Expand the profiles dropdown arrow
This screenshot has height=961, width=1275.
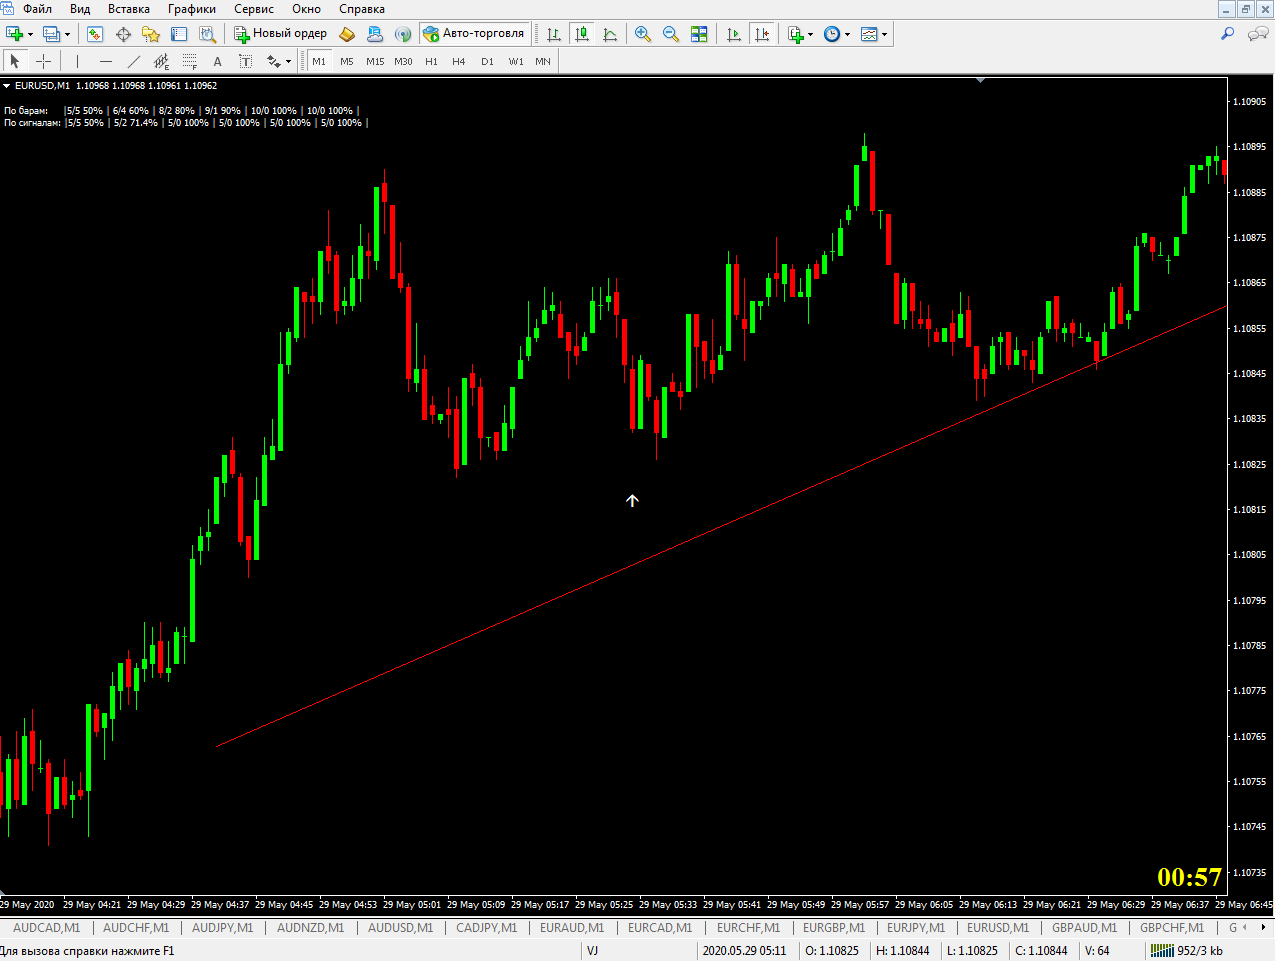(x=67, y=34)
